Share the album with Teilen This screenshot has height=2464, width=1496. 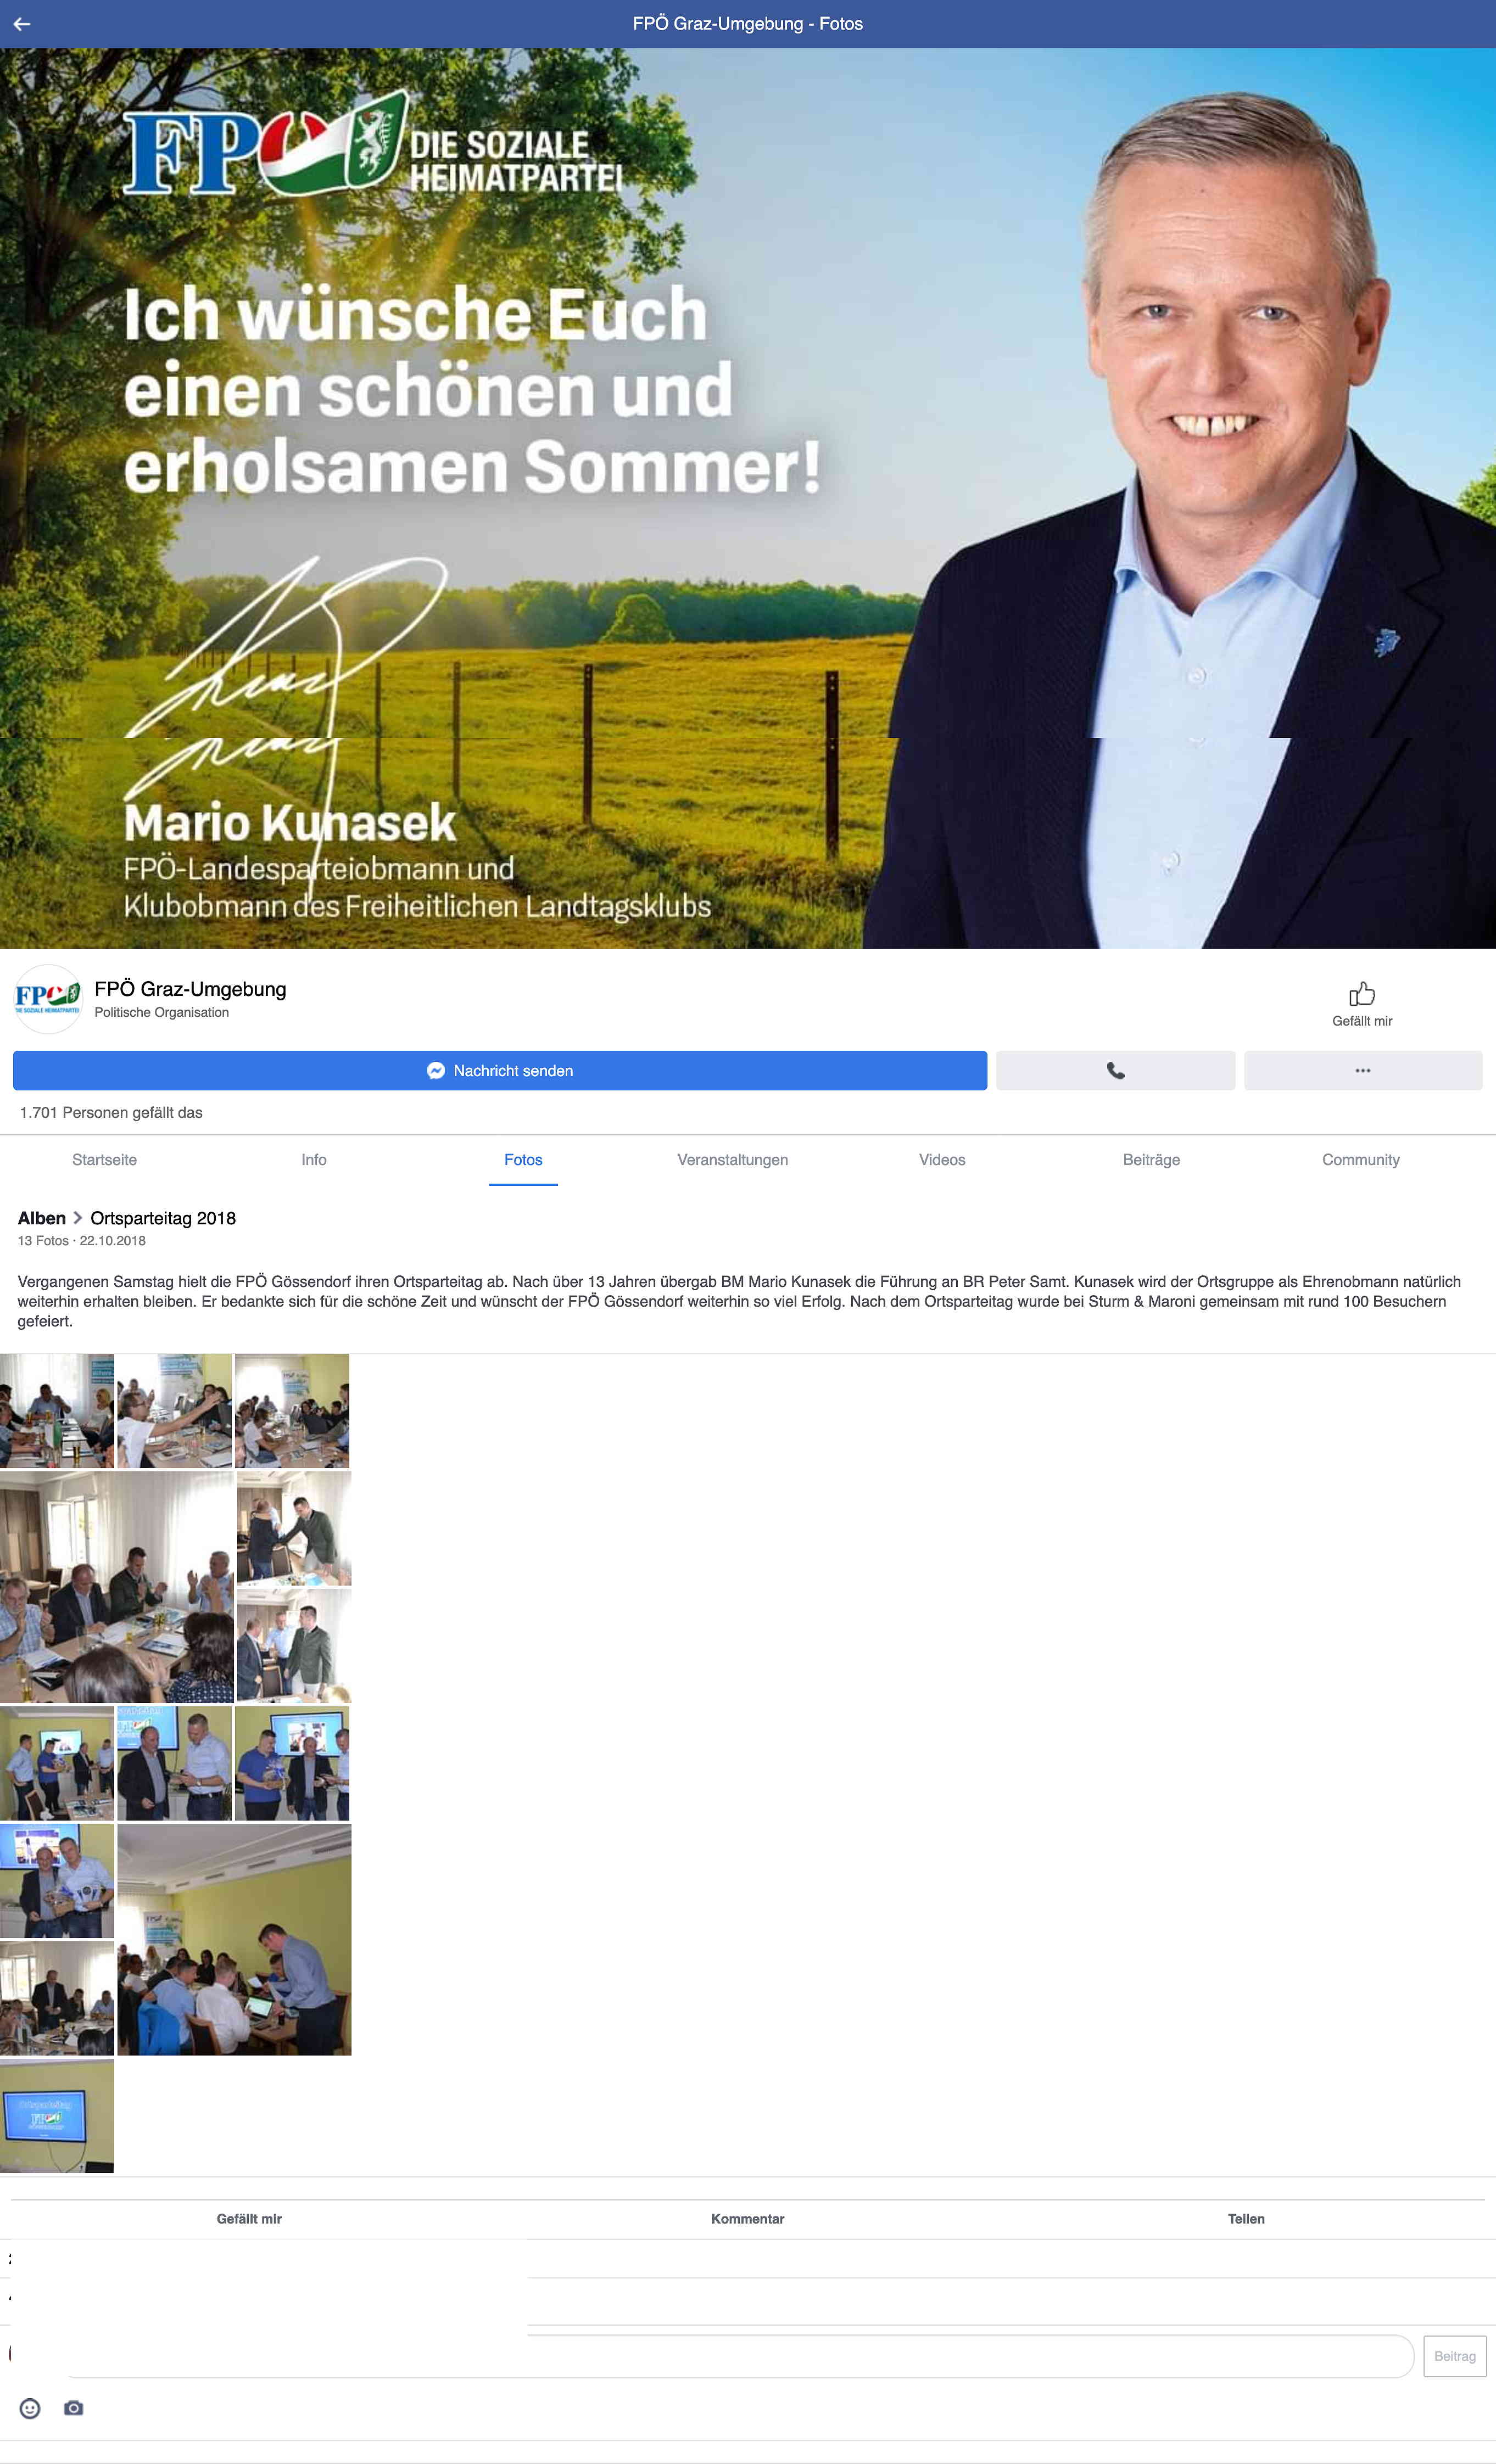click(x=1246, y=2219)
